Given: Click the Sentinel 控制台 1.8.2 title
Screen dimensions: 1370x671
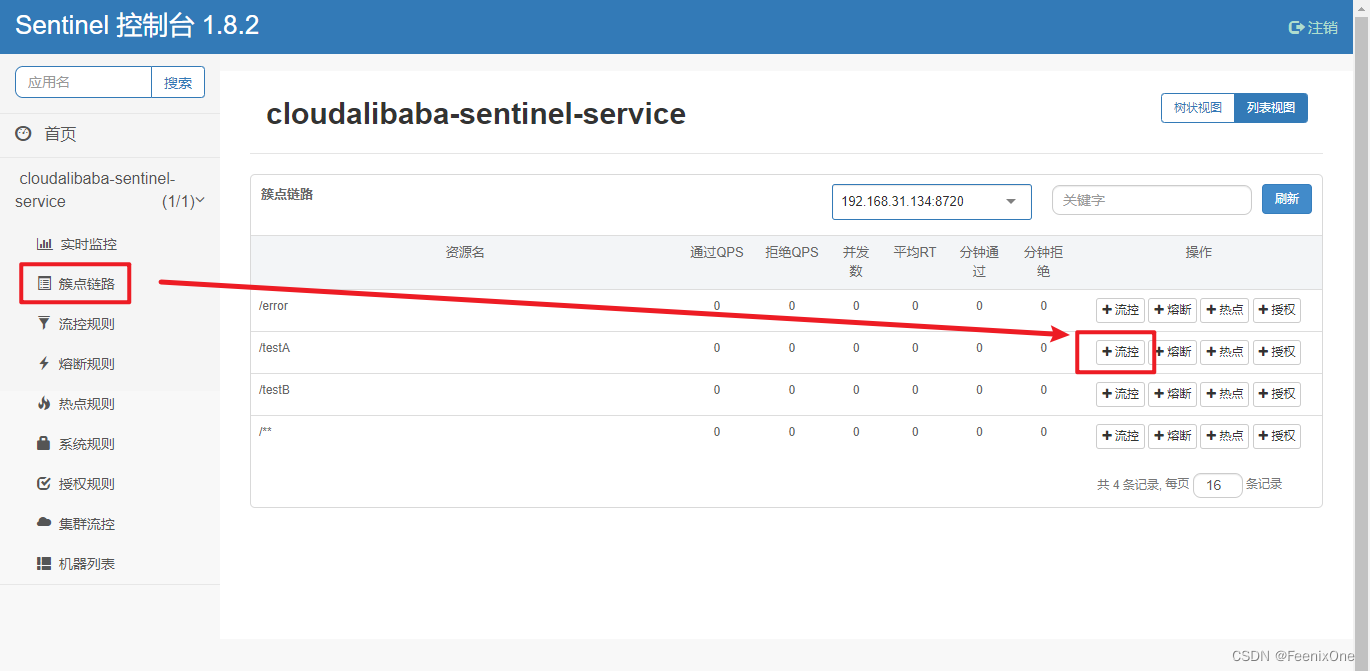Looking at the screenshot, I should (x=137, y=26).
